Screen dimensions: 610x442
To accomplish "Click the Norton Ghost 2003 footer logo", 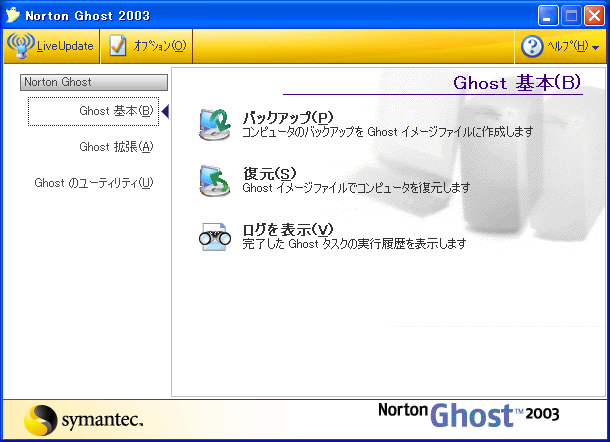I will click(x=468, y=415).
